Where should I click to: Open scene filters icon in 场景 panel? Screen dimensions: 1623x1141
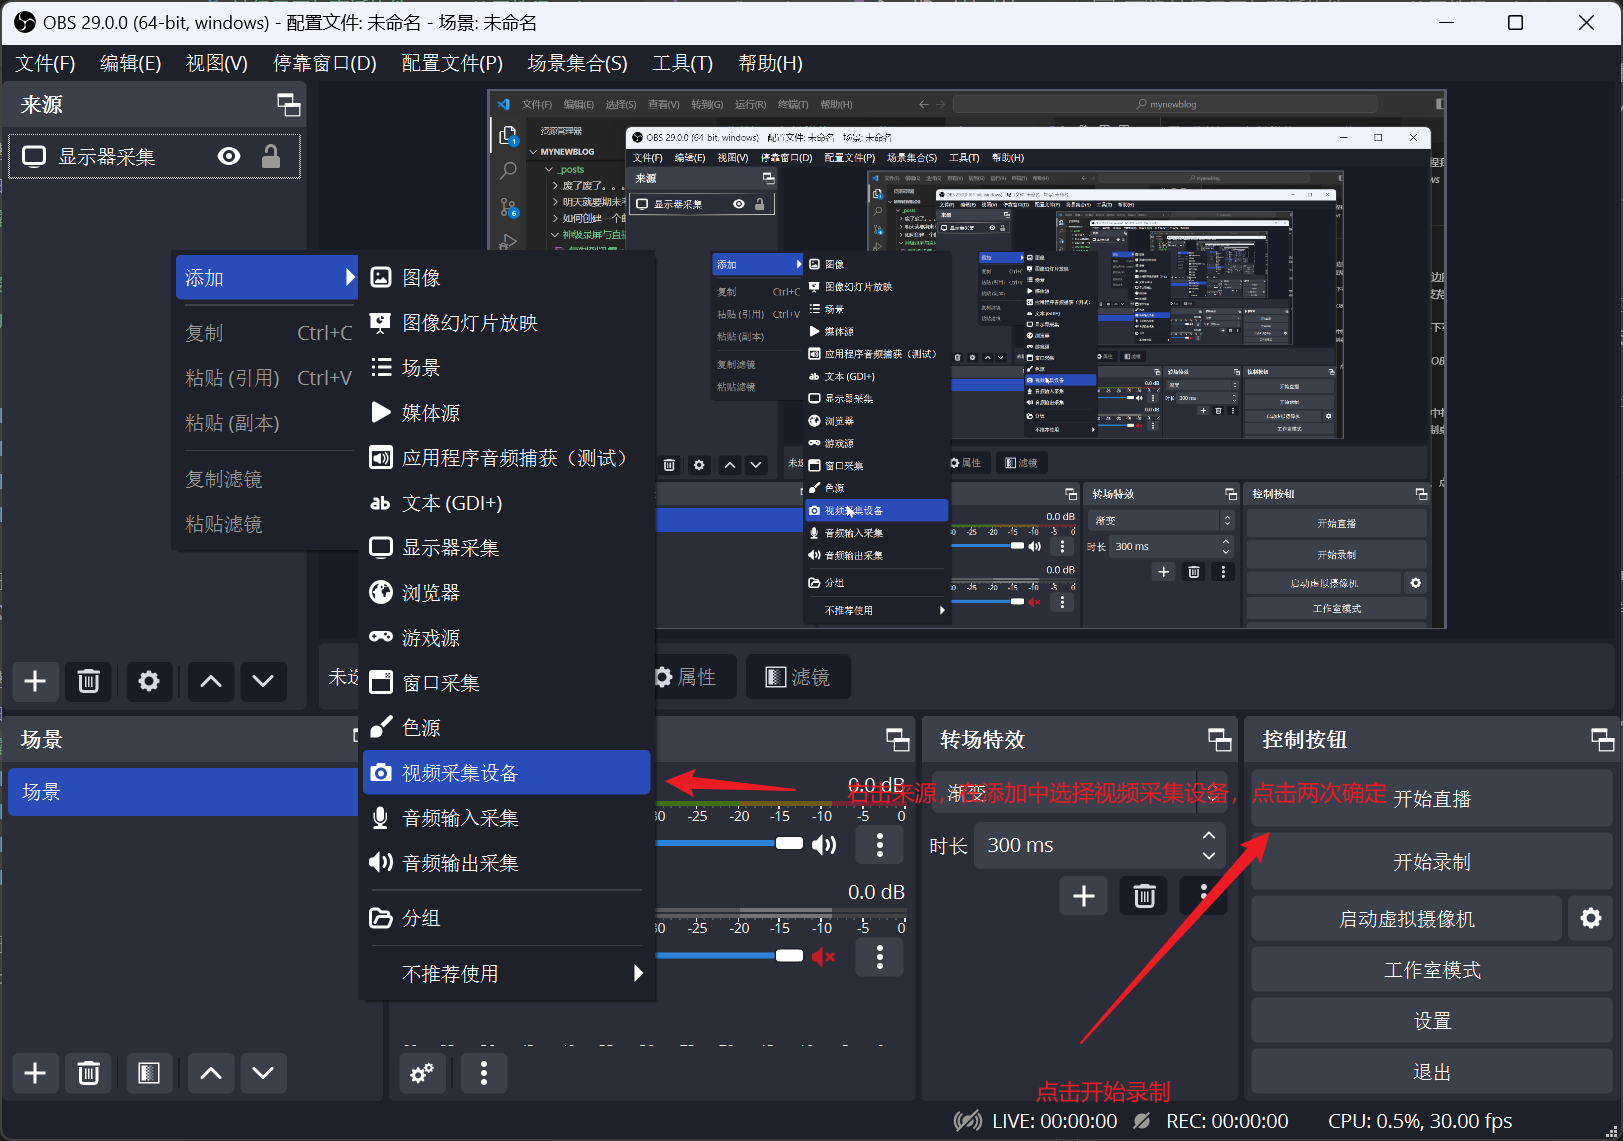[149, 1073]
